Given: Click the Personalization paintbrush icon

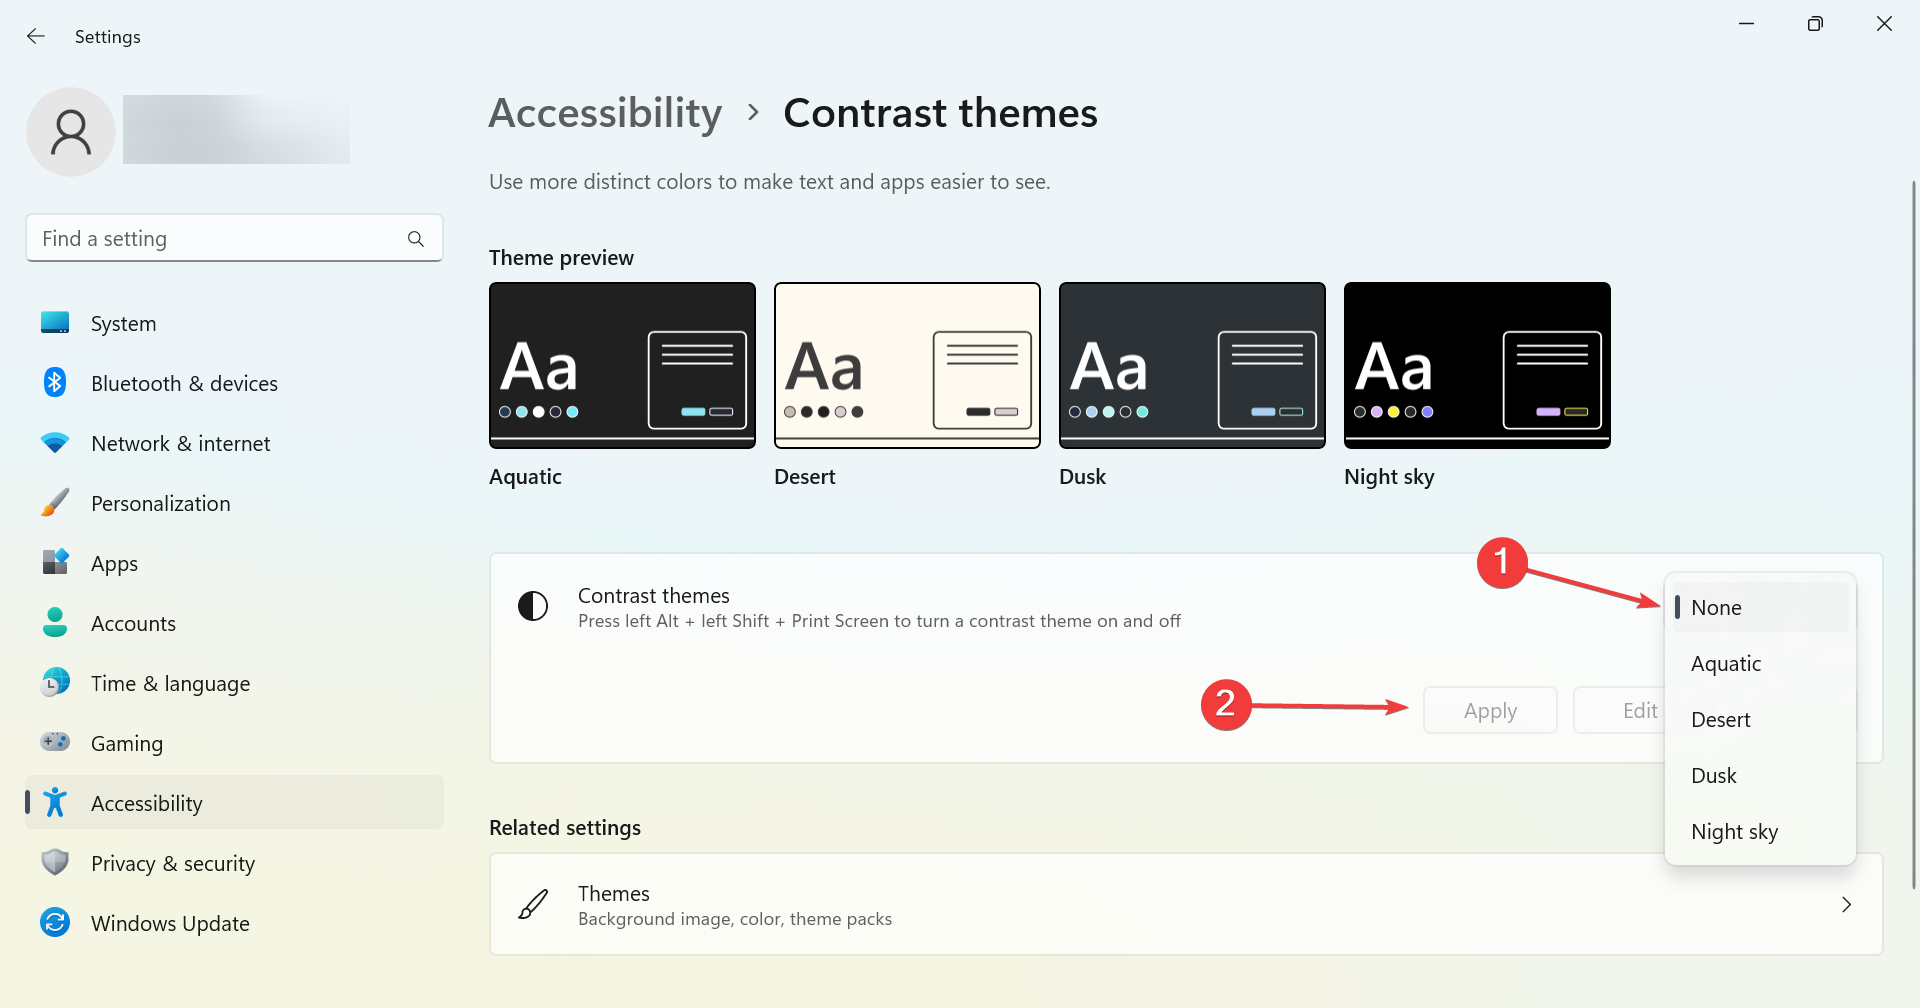Looking at the screenshot, I should (55, 503).
